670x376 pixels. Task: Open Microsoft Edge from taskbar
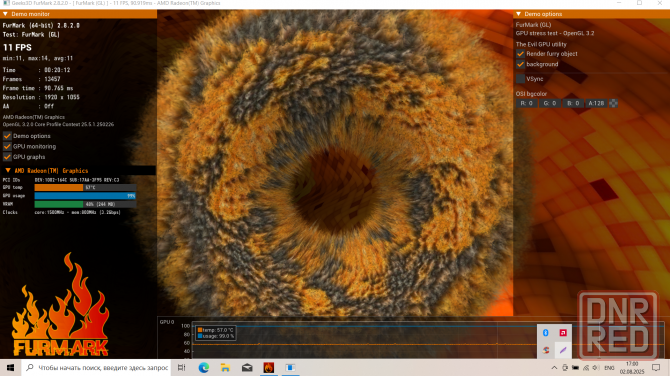(x=204, y=367)
